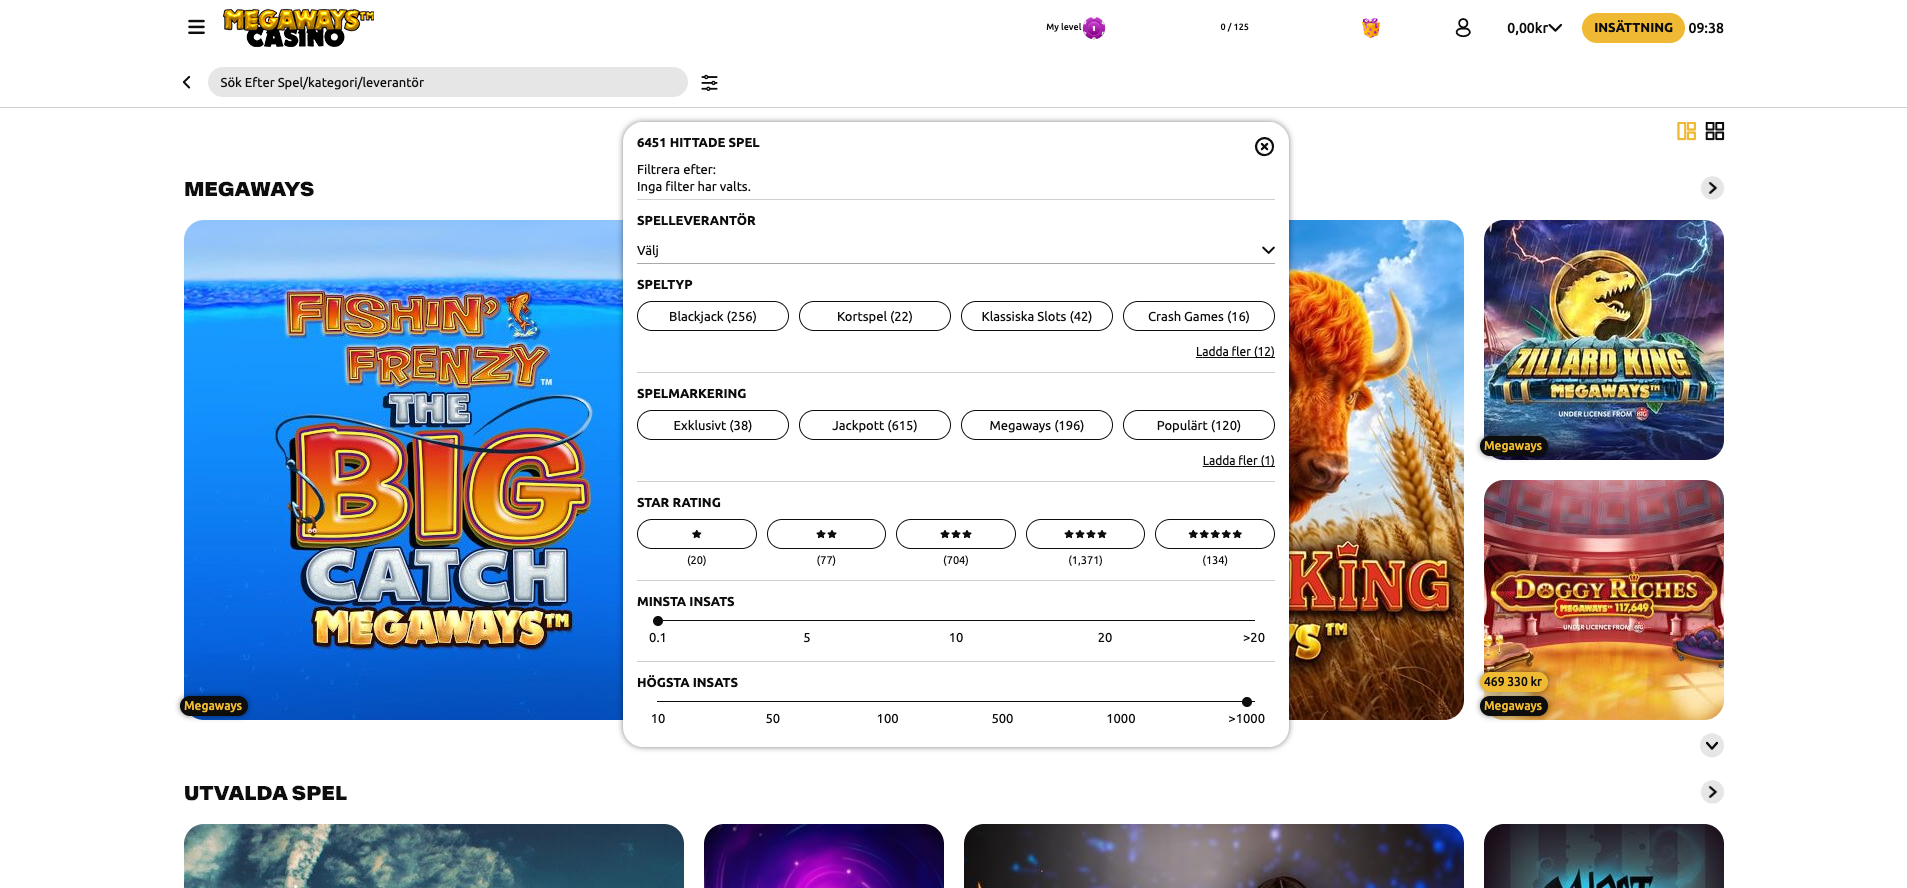Close the filter panel with X

(x=1264, y=147)
